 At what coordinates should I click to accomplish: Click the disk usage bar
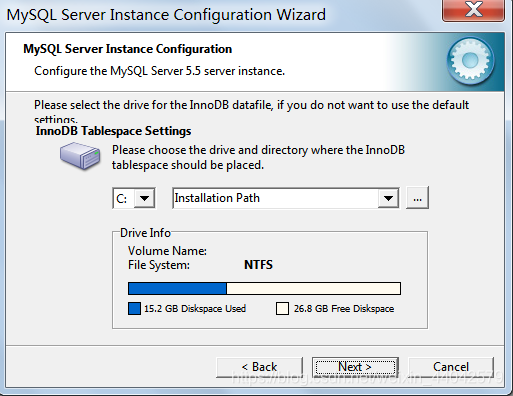point(264,288)
